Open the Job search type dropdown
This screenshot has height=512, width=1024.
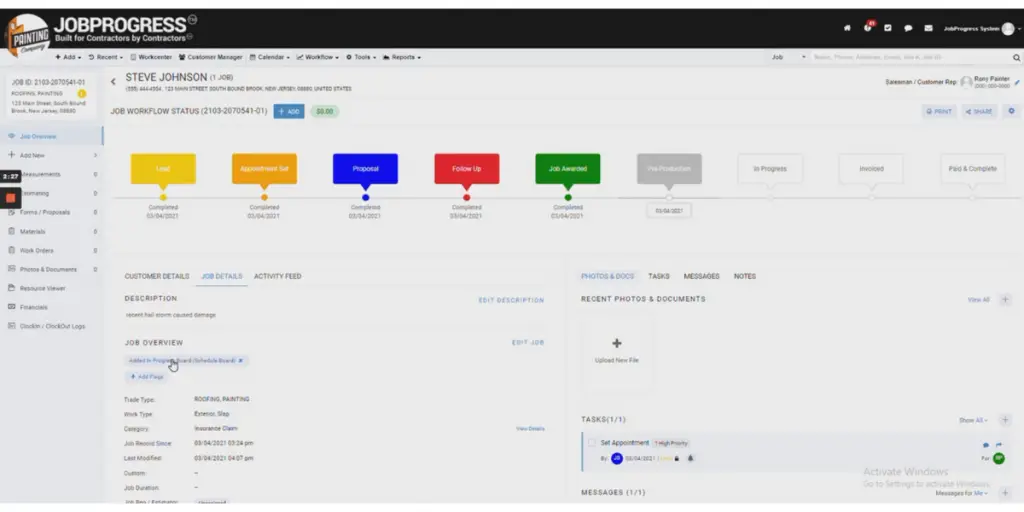(x=789, y=57)
